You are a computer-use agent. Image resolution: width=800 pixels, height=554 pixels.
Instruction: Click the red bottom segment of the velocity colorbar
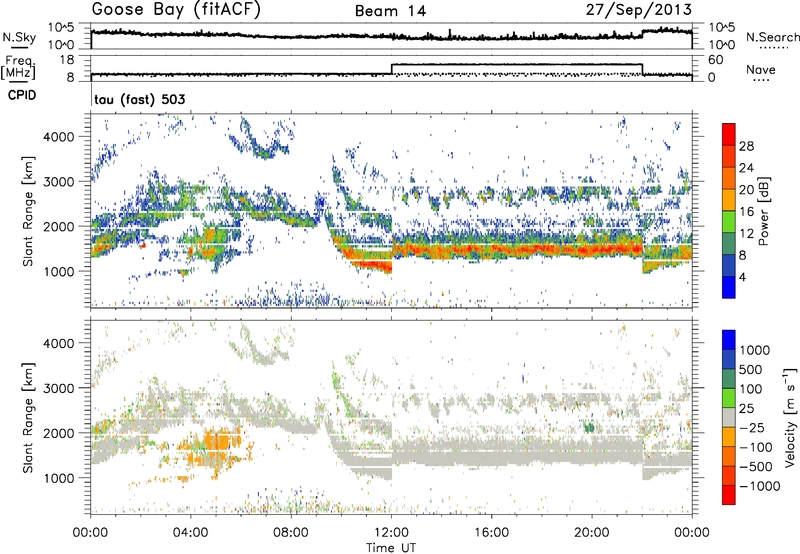click(x=729, y=495)
